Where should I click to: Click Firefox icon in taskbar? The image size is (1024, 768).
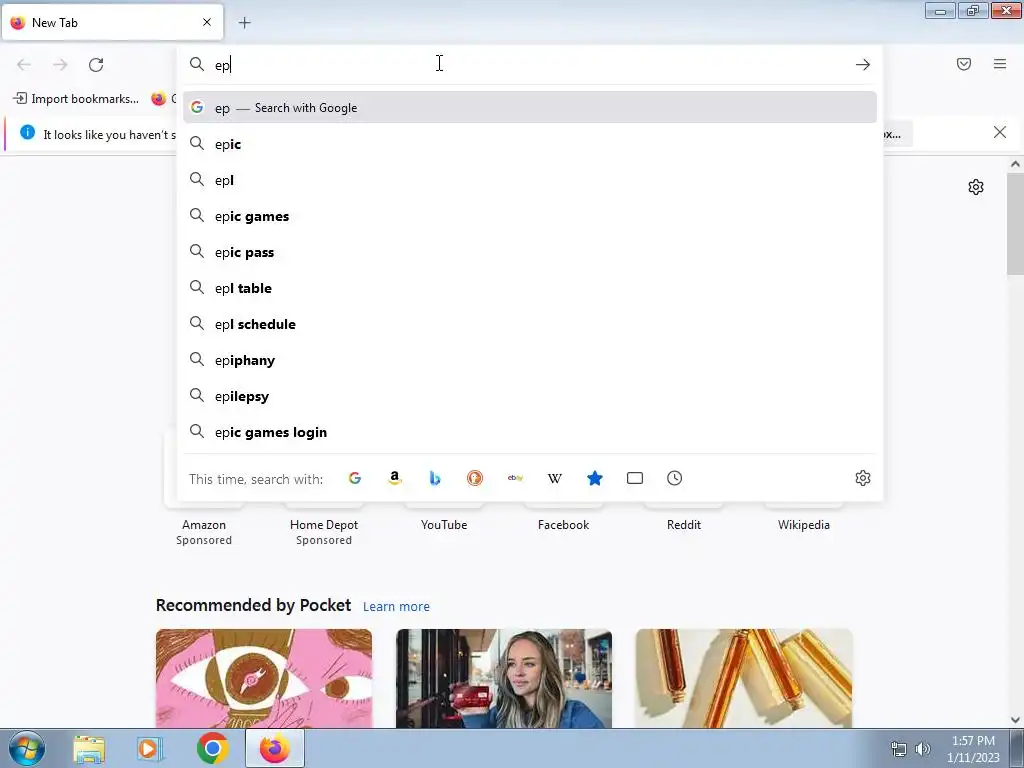(x=275, y=748)
